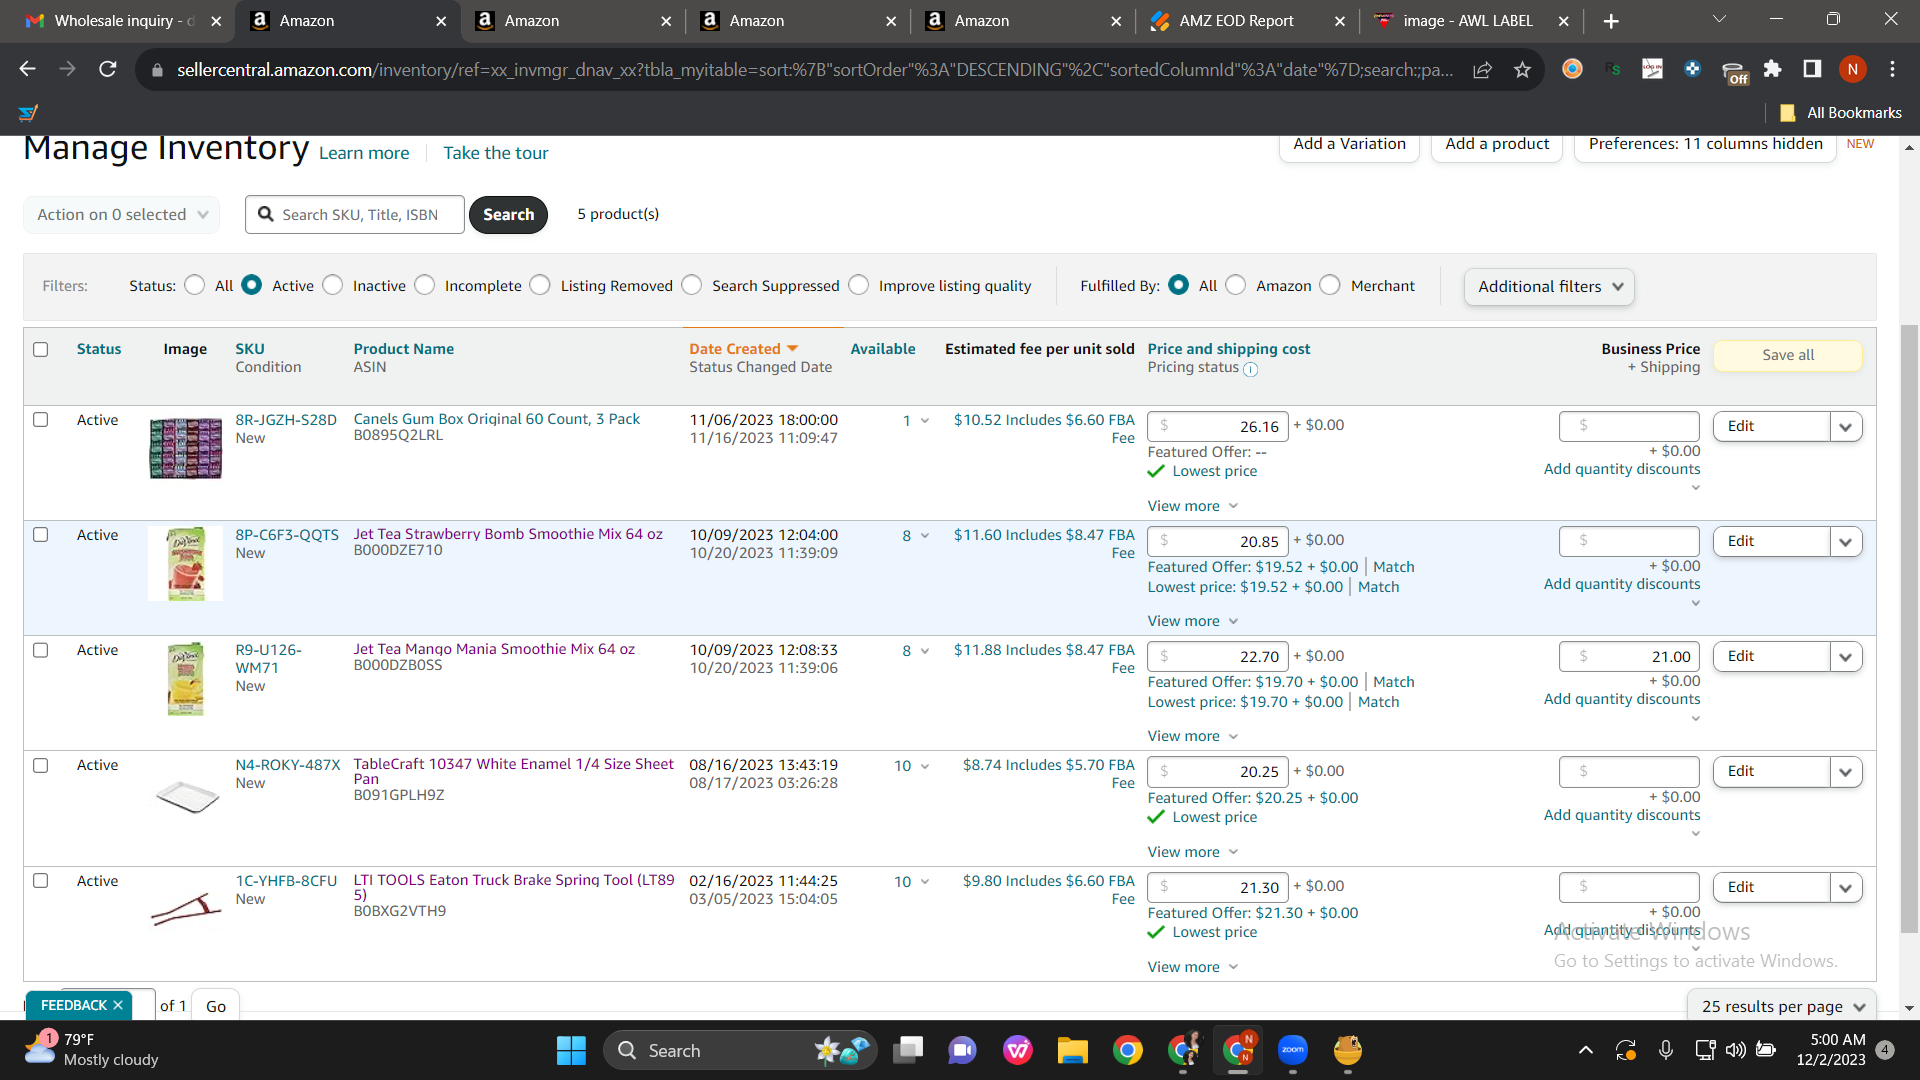Click the Add a Variation button
The image size is (1920, 1080).
click(x=1349, y=145)
